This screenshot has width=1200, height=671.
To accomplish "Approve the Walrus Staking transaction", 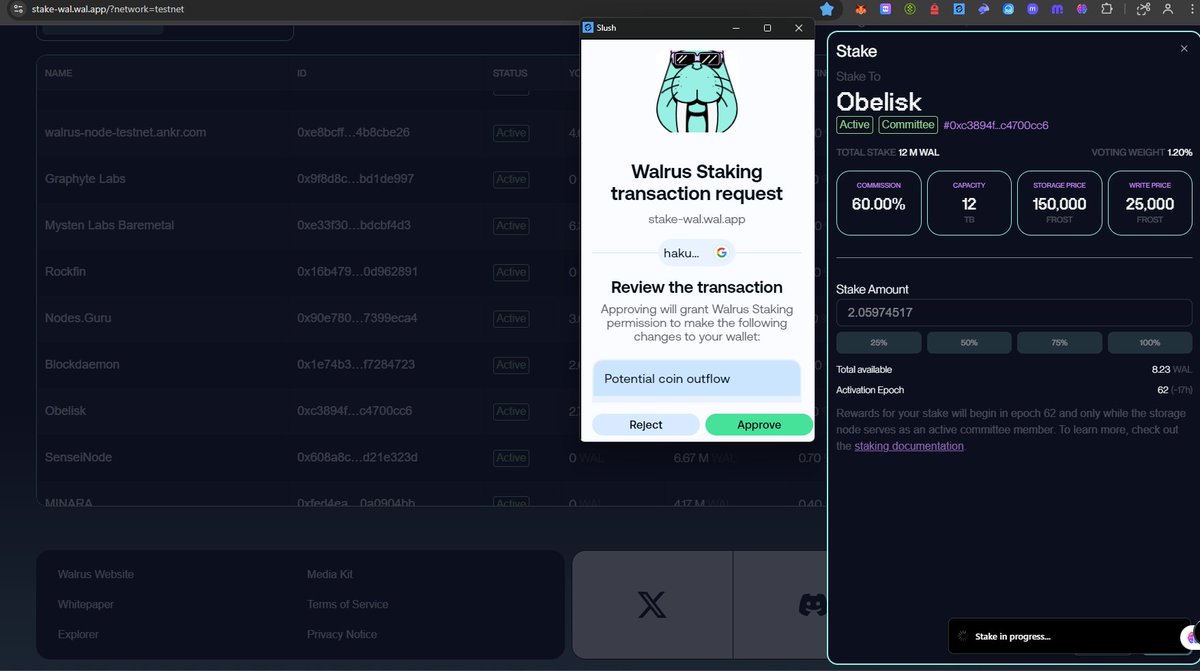I will [x=759, y=425].
